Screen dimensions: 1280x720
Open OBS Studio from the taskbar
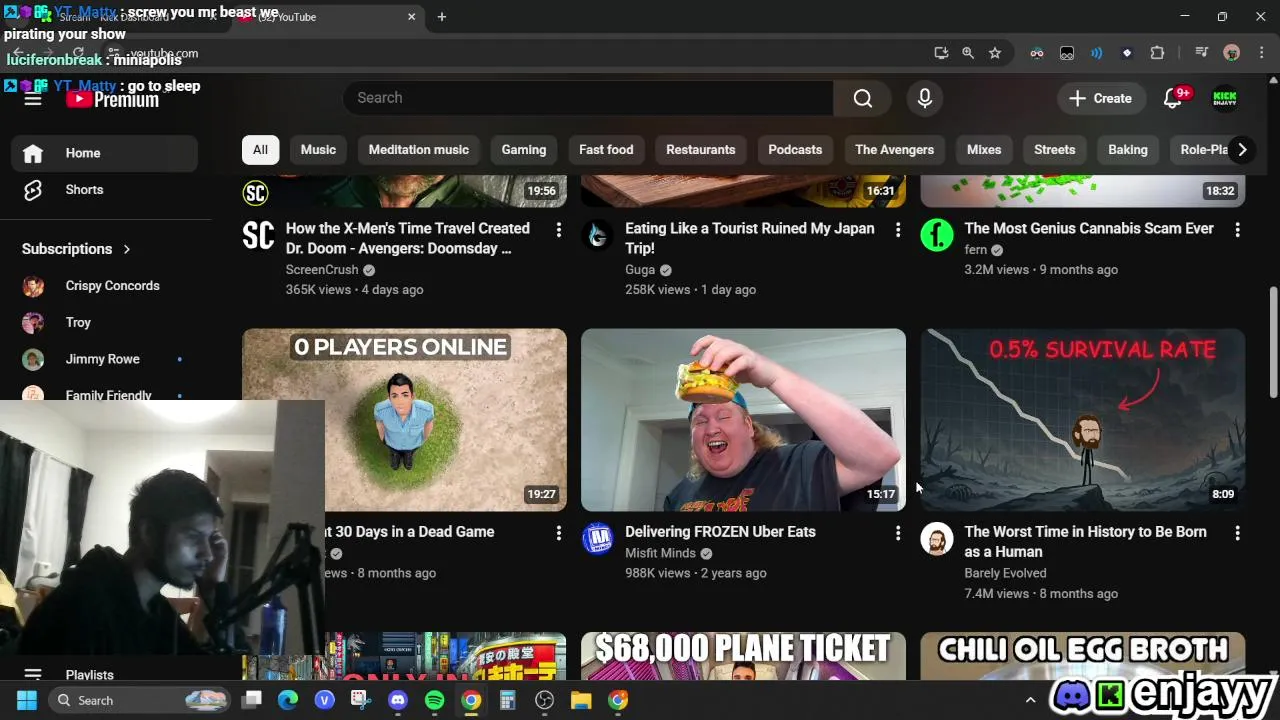pos(545,700)
